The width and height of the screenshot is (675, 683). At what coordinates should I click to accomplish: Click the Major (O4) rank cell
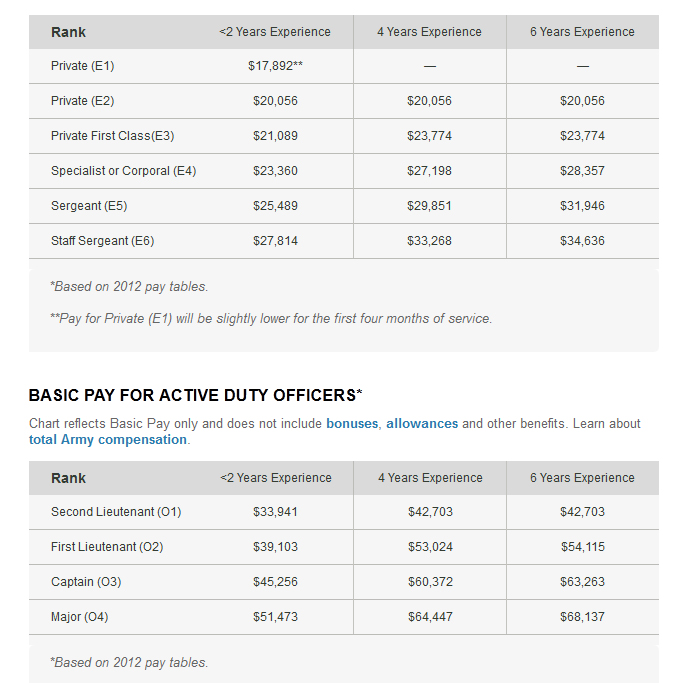tap(80, 617)
